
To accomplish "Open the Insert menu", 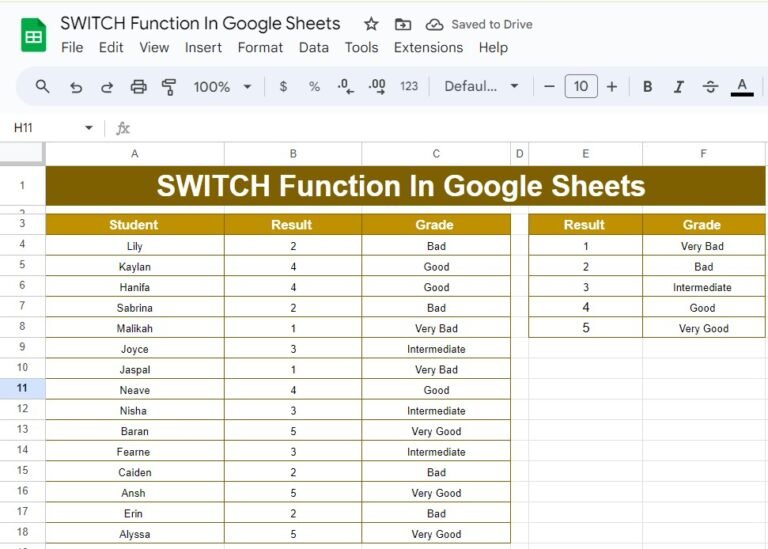I will [x=203, y=48].
